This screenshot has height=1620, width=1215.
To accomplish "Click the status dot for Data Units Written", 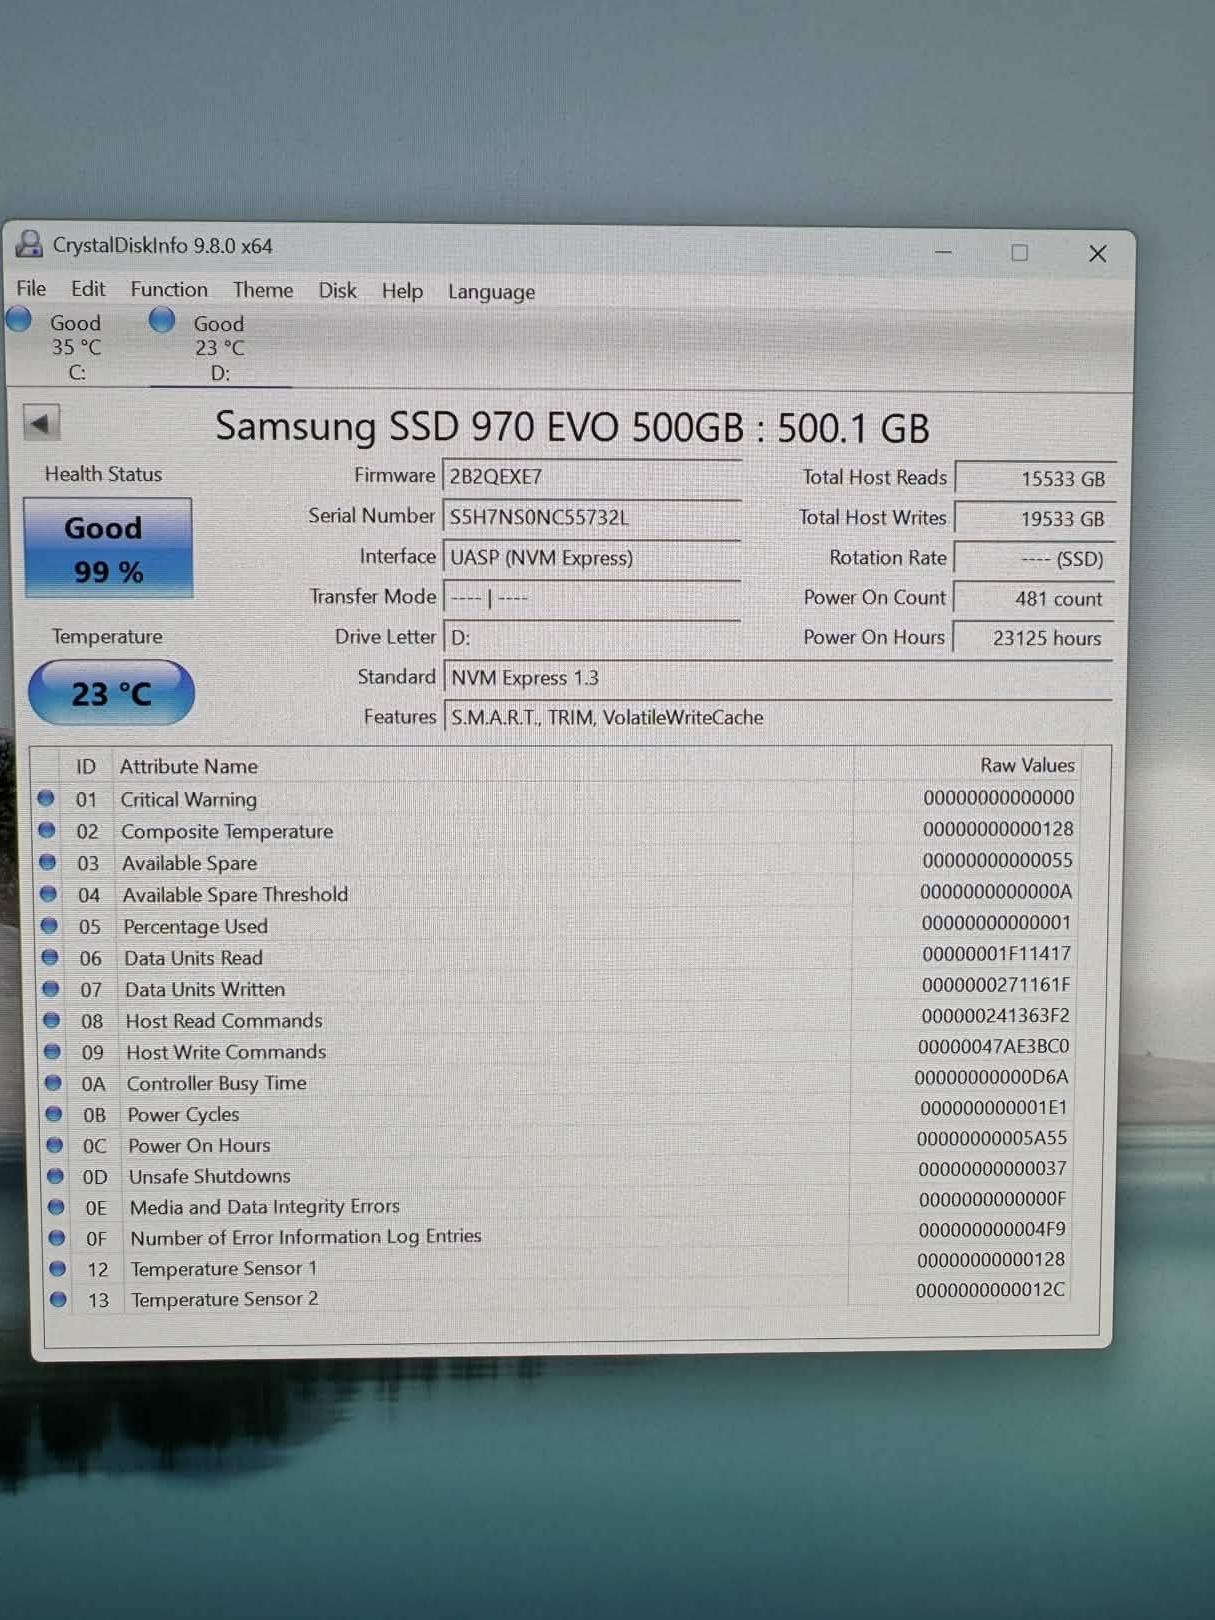I will point(51,989).
